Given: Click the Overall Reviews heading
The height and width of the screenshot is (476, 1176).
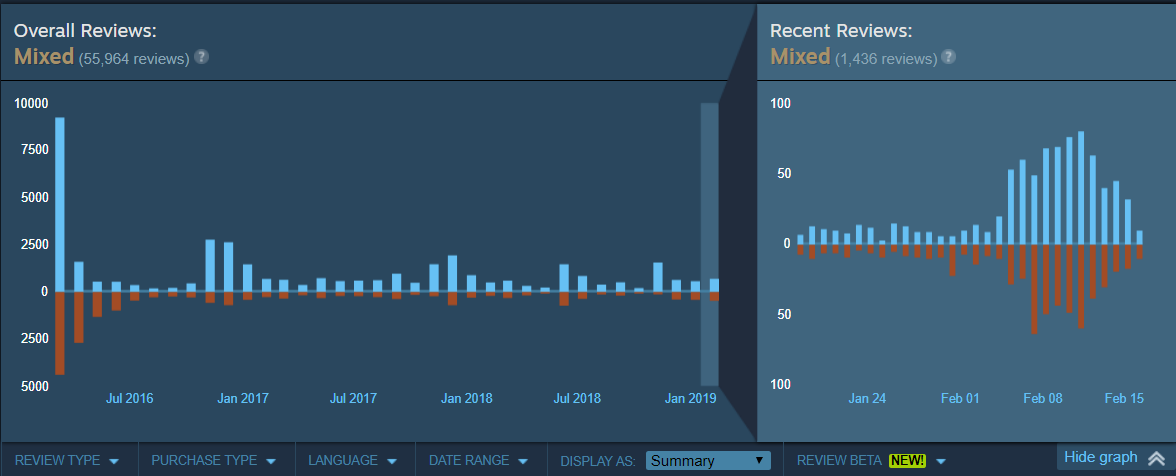Looking at the screenshot, I should (x=85, y=31).
